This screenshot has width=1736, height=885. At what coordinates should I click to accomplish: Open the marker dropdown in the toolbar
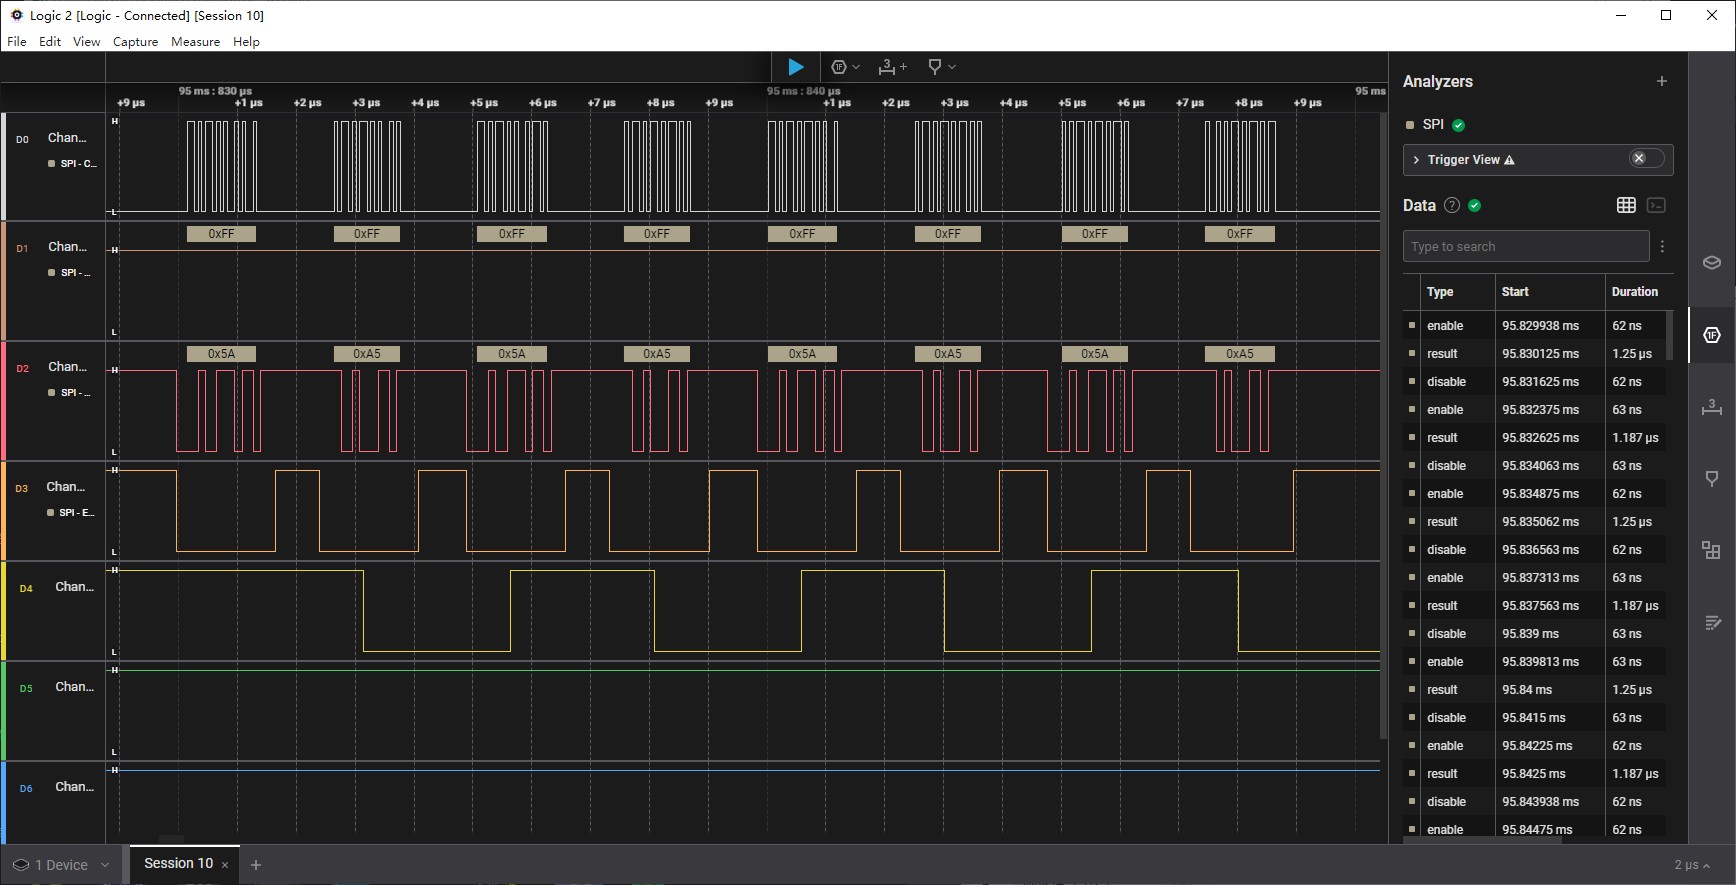[941, 67]
